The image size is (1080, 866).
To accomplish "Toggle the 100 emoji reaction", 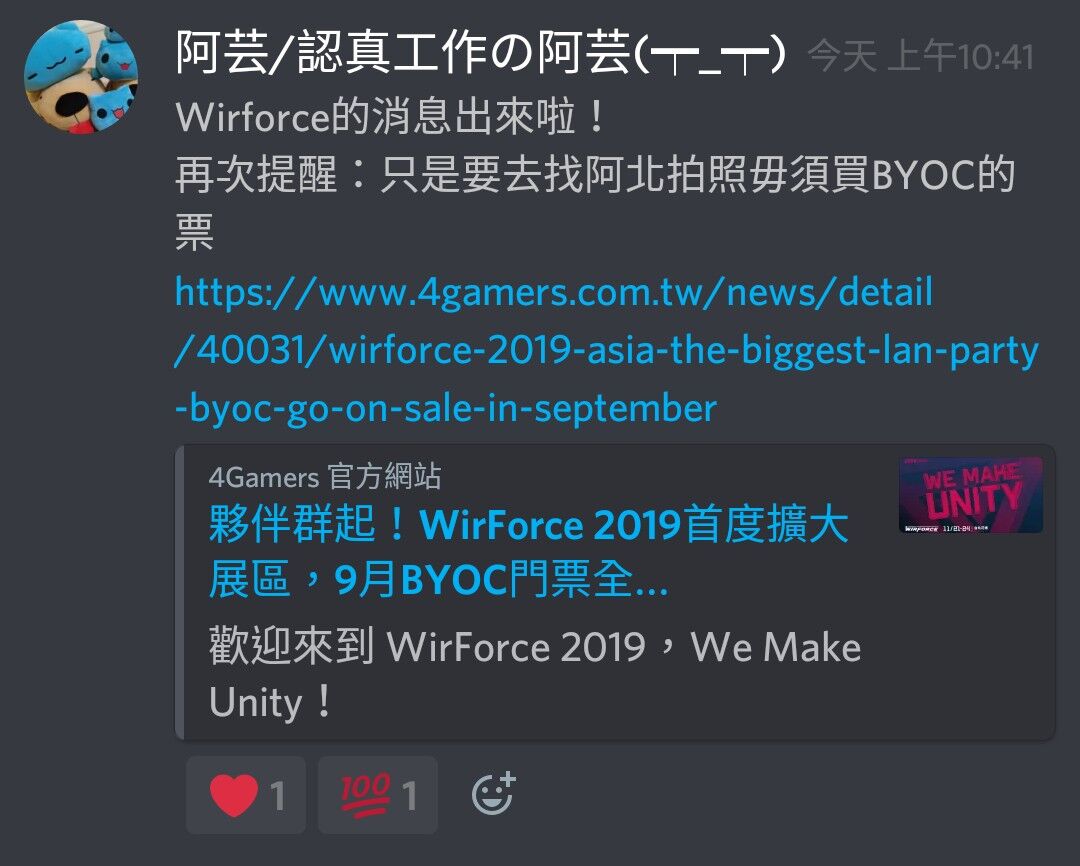I will 377,795.
